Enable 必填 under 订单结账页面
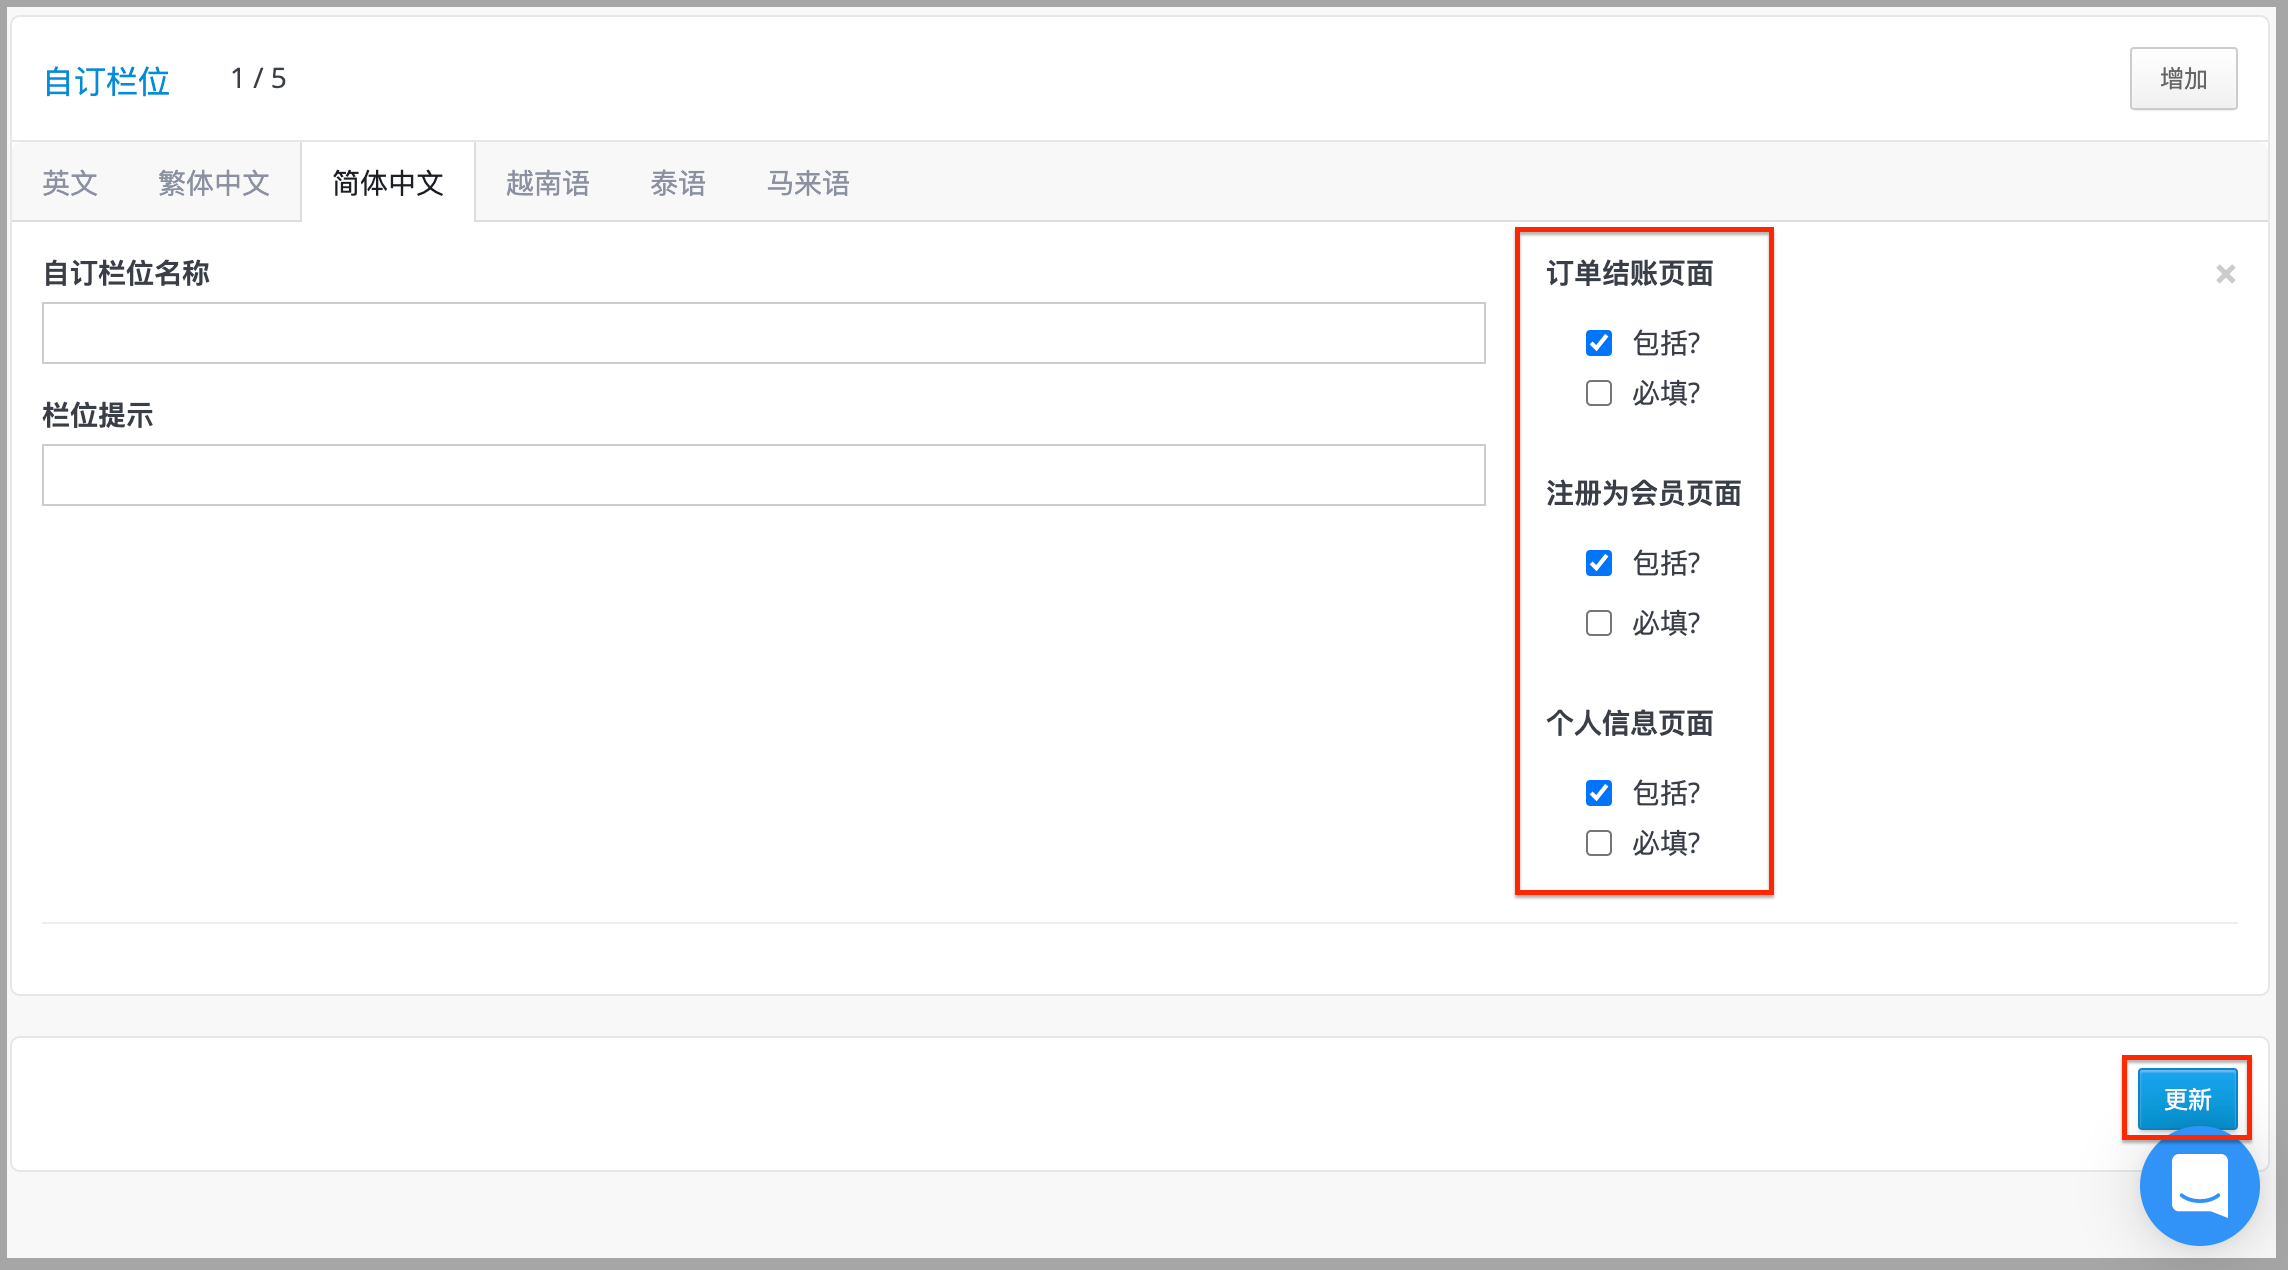Image resolution: width=2288 pixels, height=1270 pixels. point(1598,393)
